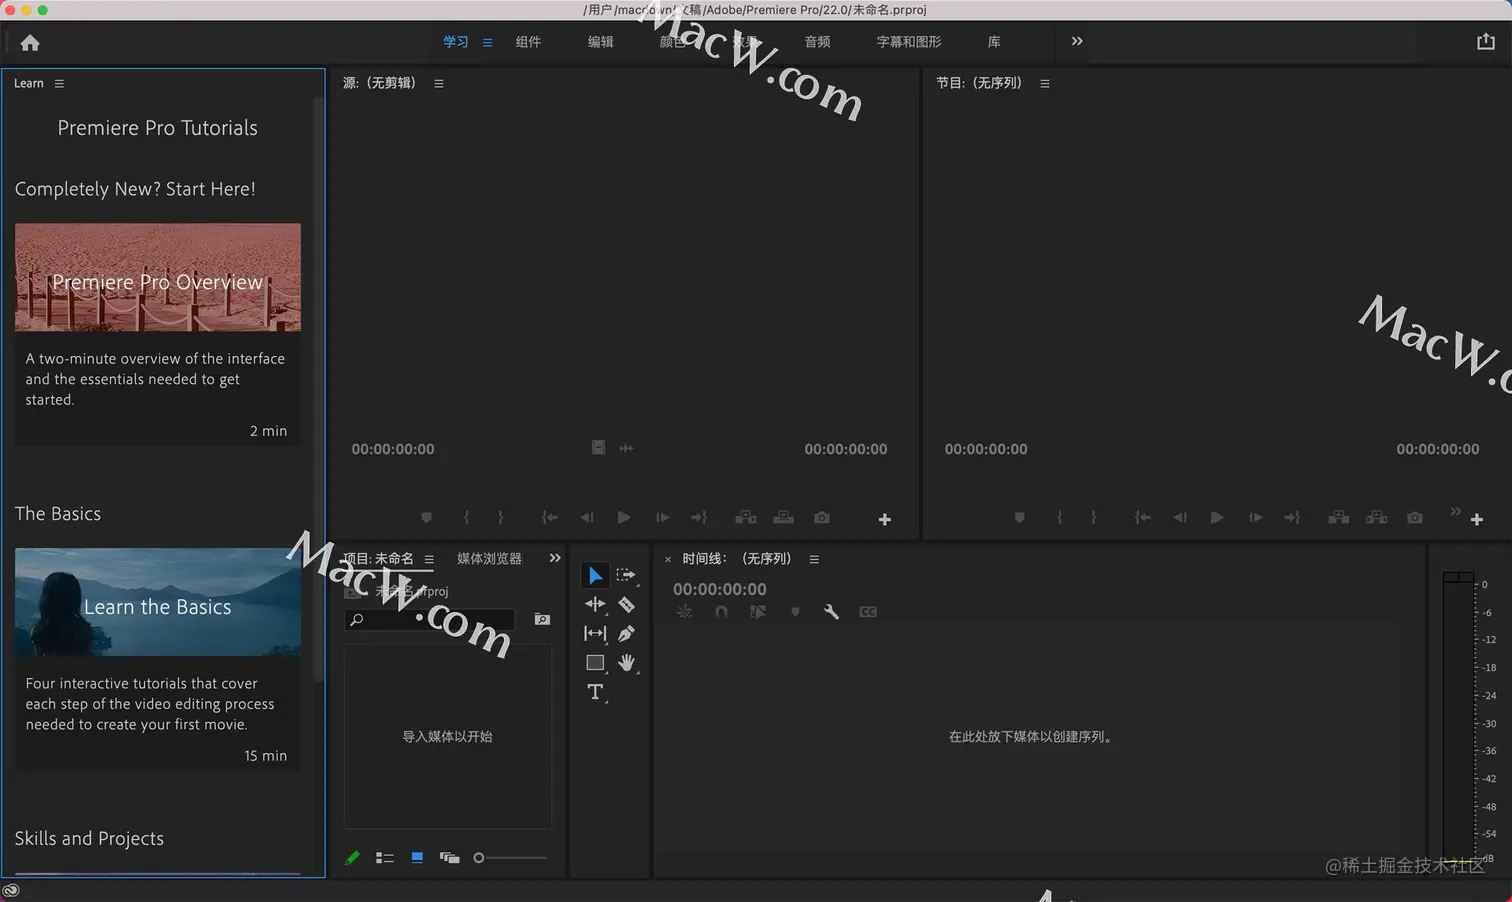This screenshot has height=902, width=1512.
Task: Switch to 音频 workspace tab
Action: click(817, 42)
